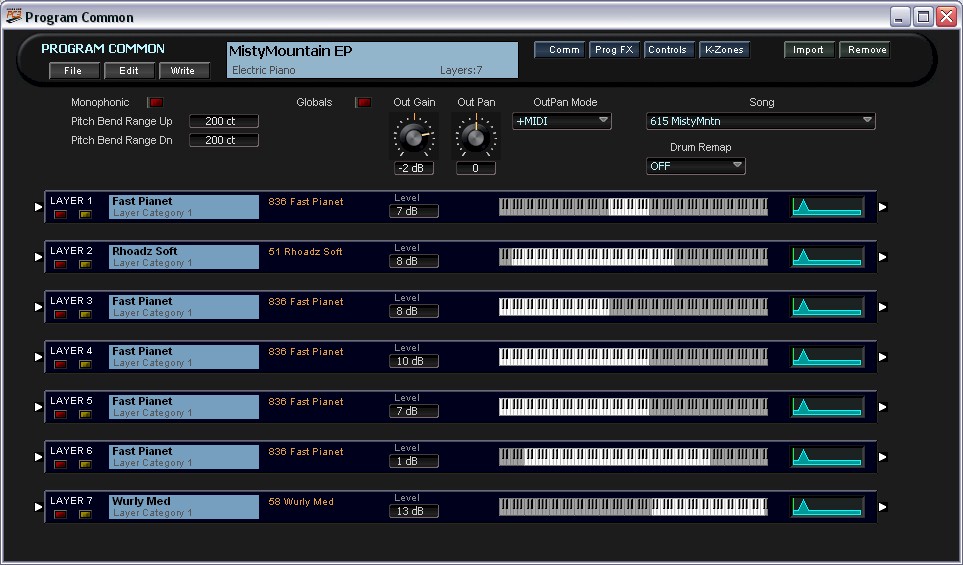Toggle Layer 4 red LED button
This screenshot has height=565, width=963.
[60, 364]
